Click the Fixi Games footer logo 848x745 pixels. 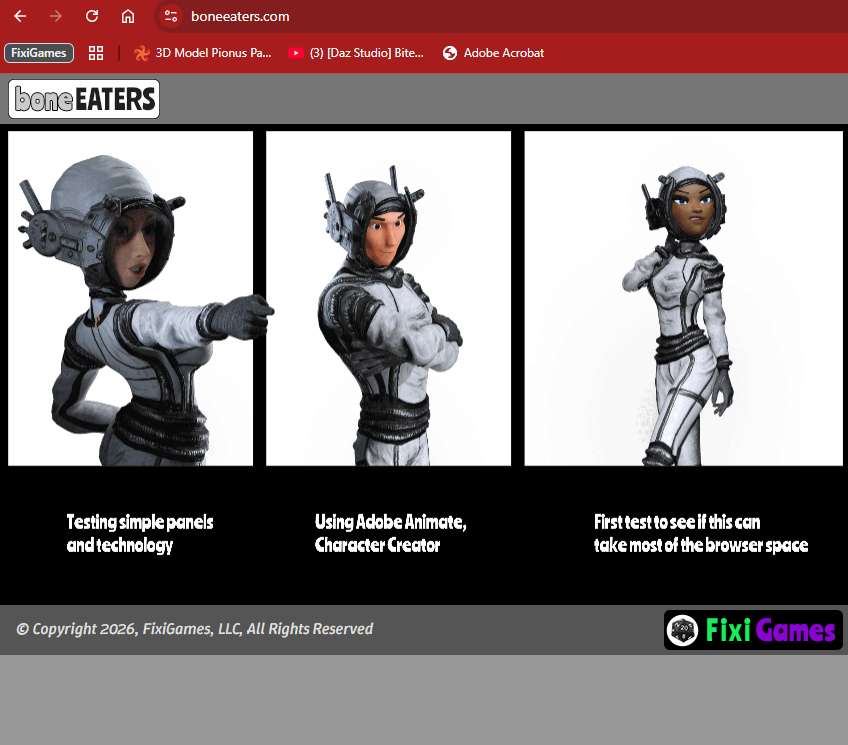point(753,630)
